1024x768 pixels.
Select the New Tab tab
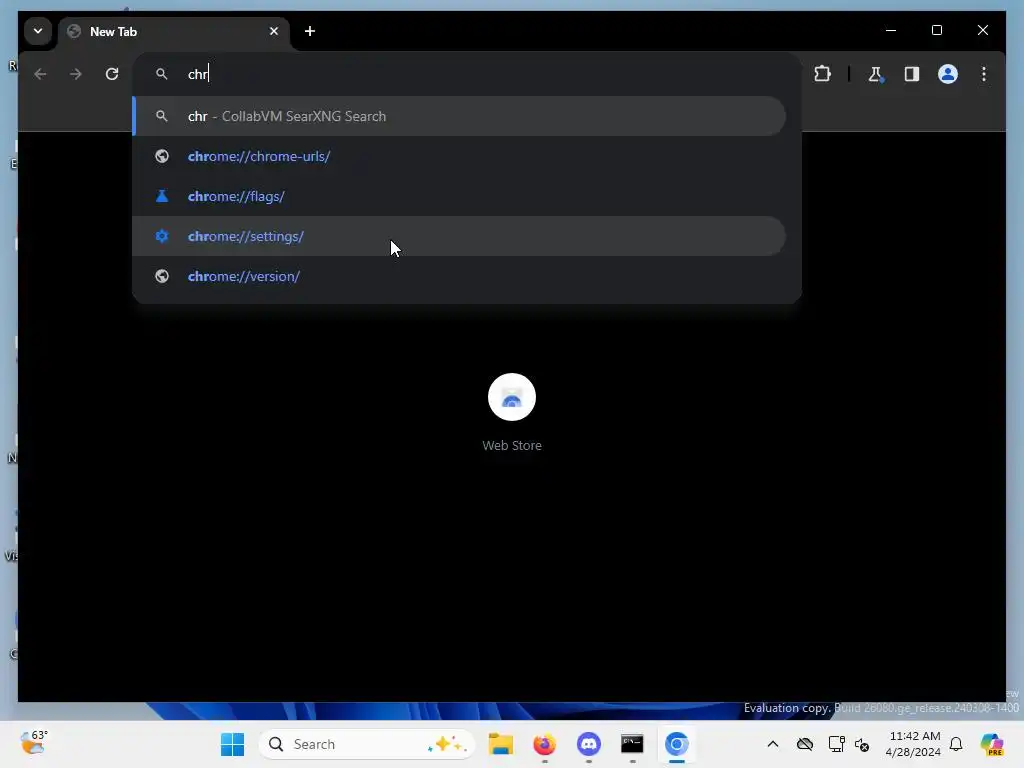point(173,31)
